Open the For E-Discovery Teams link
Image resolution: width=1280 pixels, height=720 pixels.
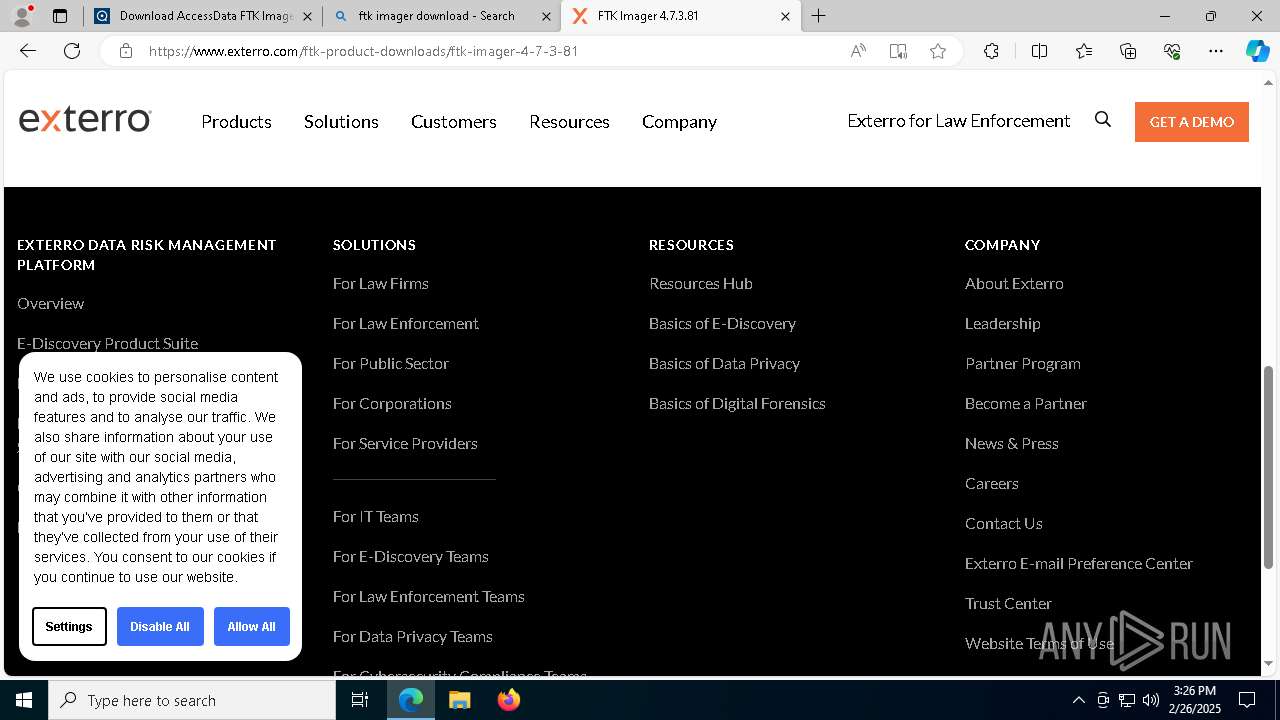[410, 556]
